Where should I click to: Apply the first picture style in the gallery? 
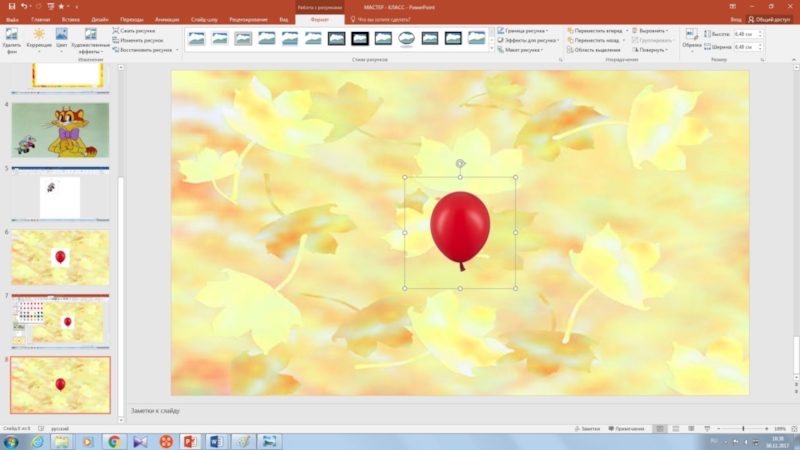click(197, 38)
